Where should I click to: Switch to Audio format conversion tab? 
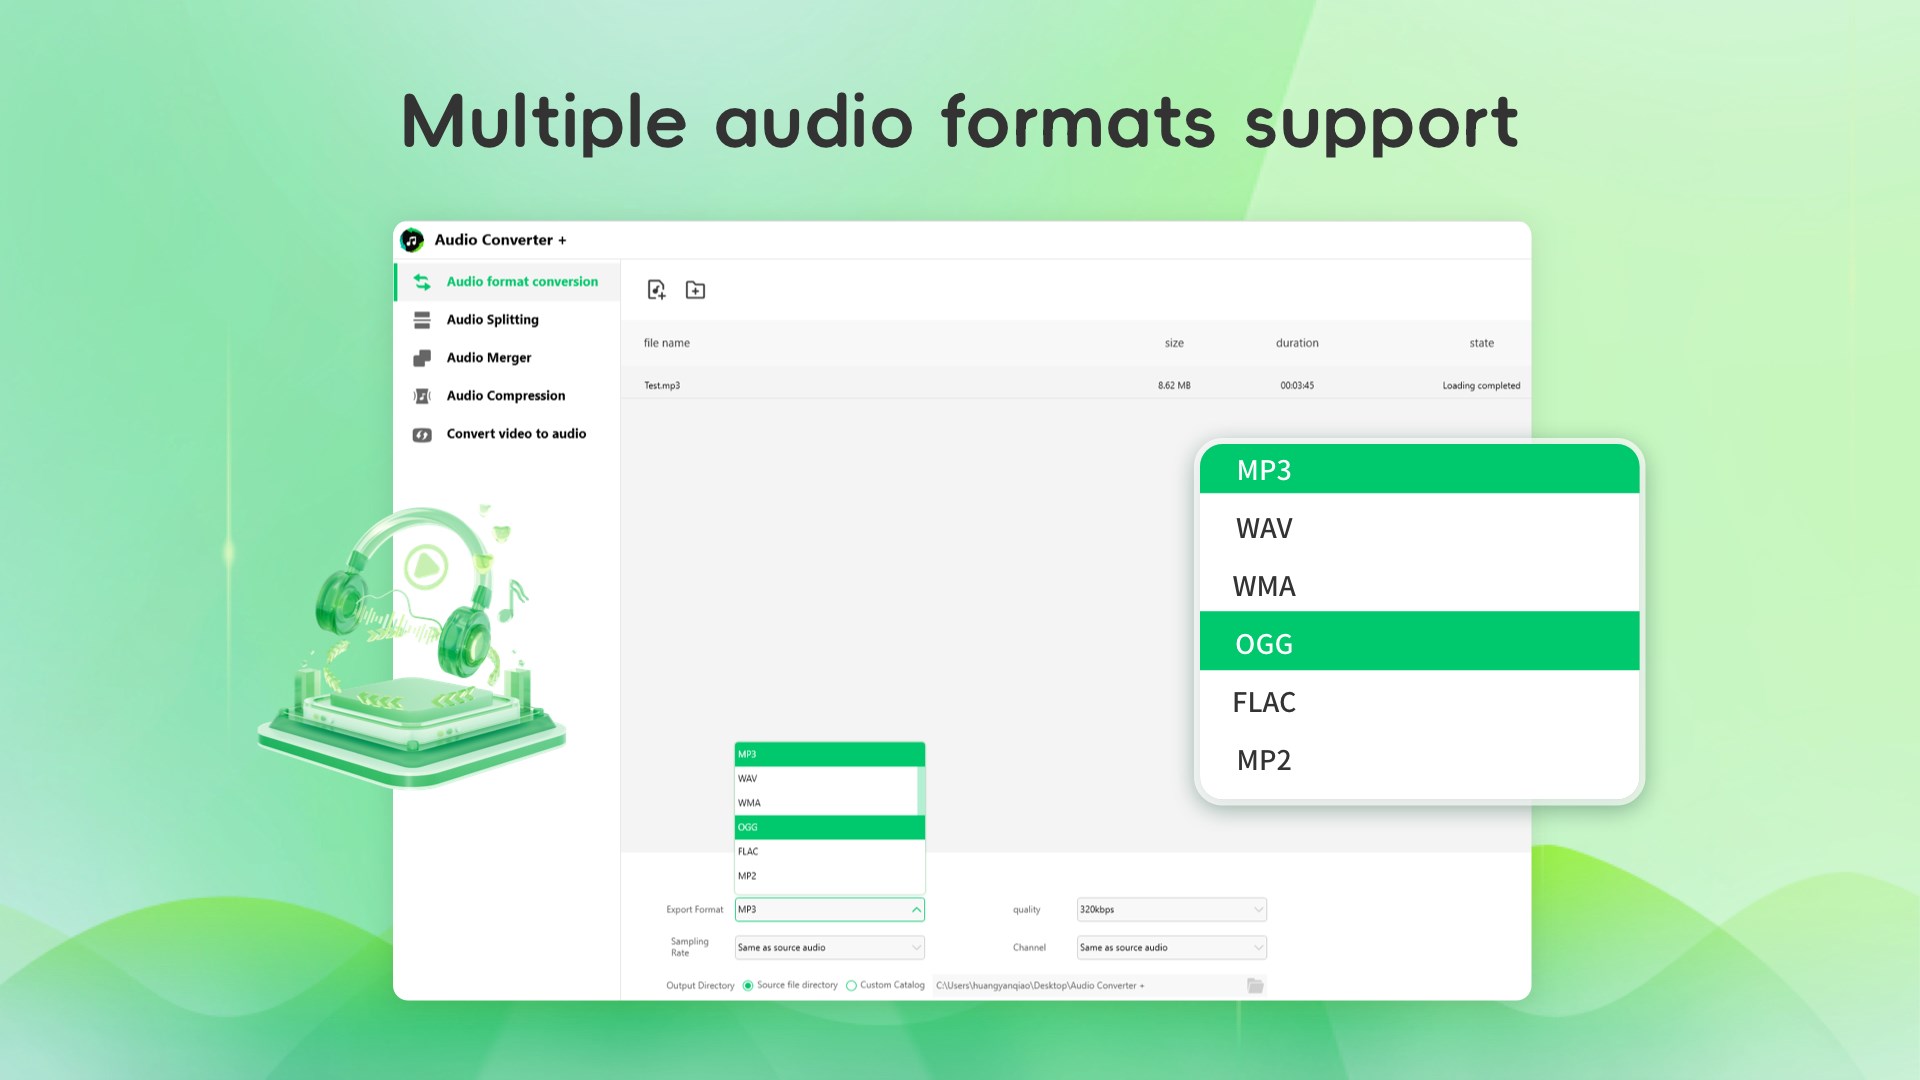click(521, 282)
